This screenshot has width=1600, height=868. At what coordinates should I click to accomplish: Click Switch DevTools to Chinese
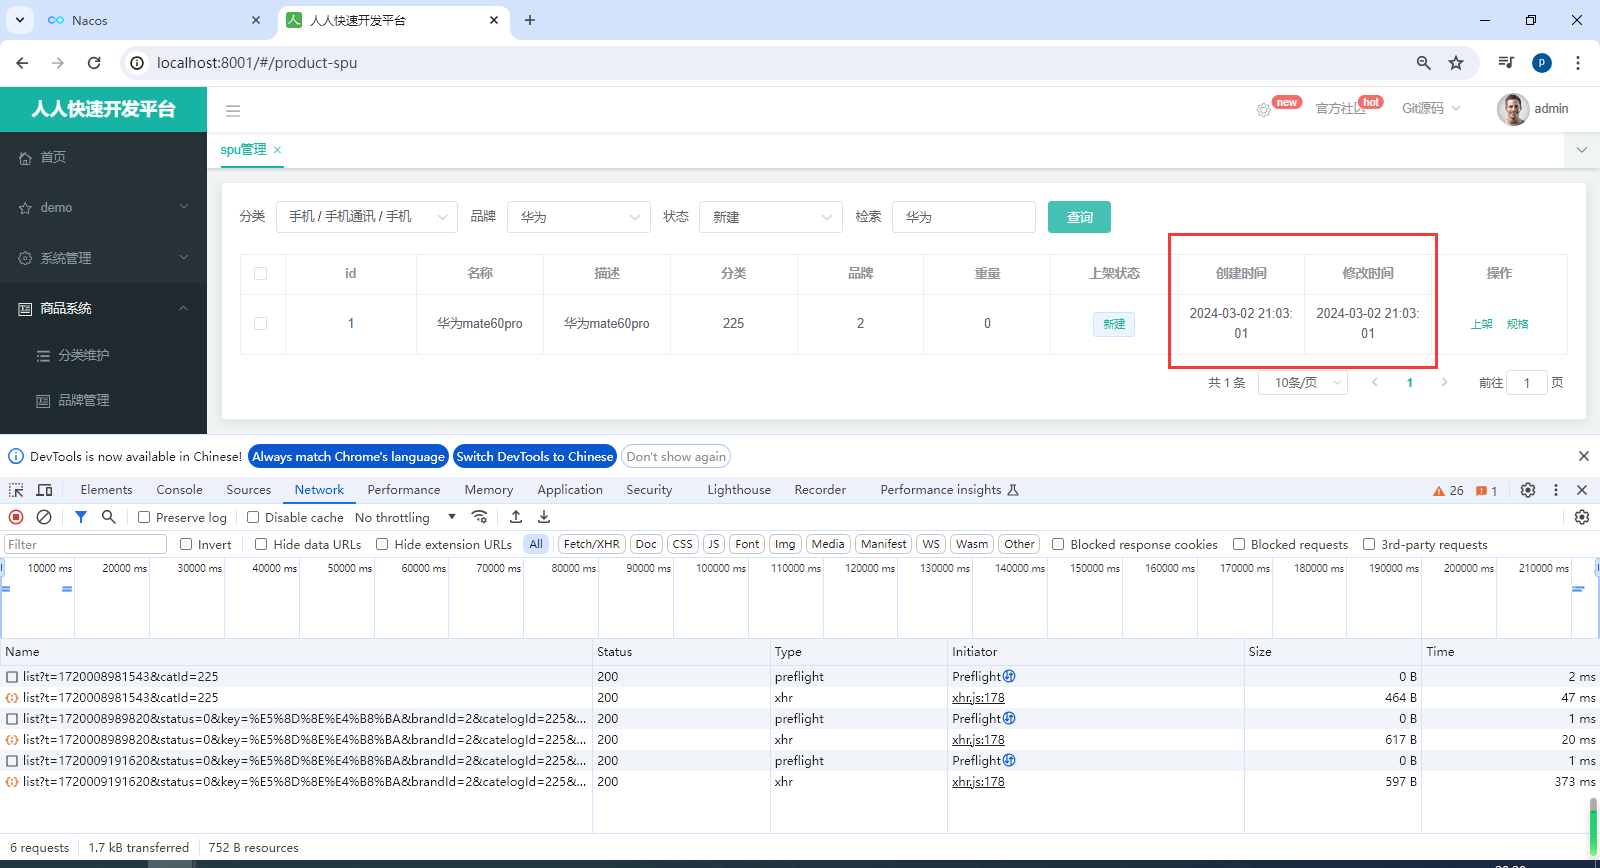click(x=535, y=456)
